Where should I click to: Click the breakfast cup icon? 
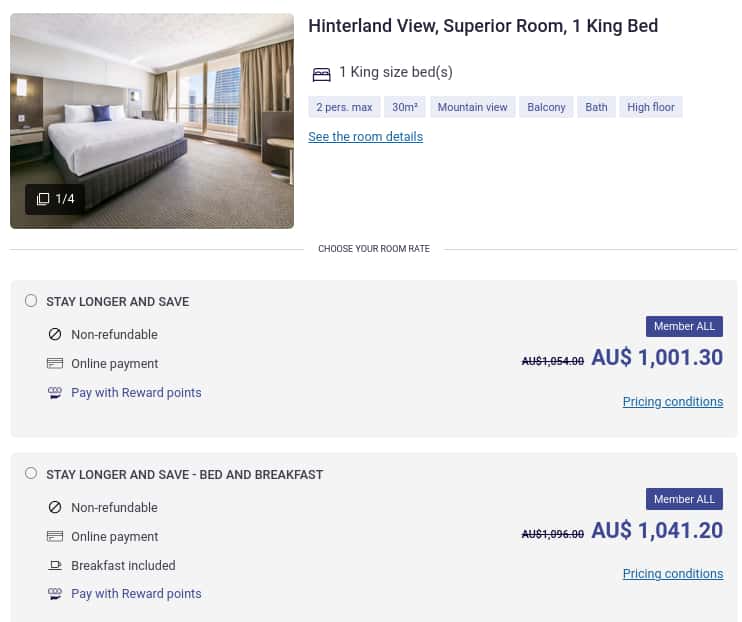click(55, 566)
